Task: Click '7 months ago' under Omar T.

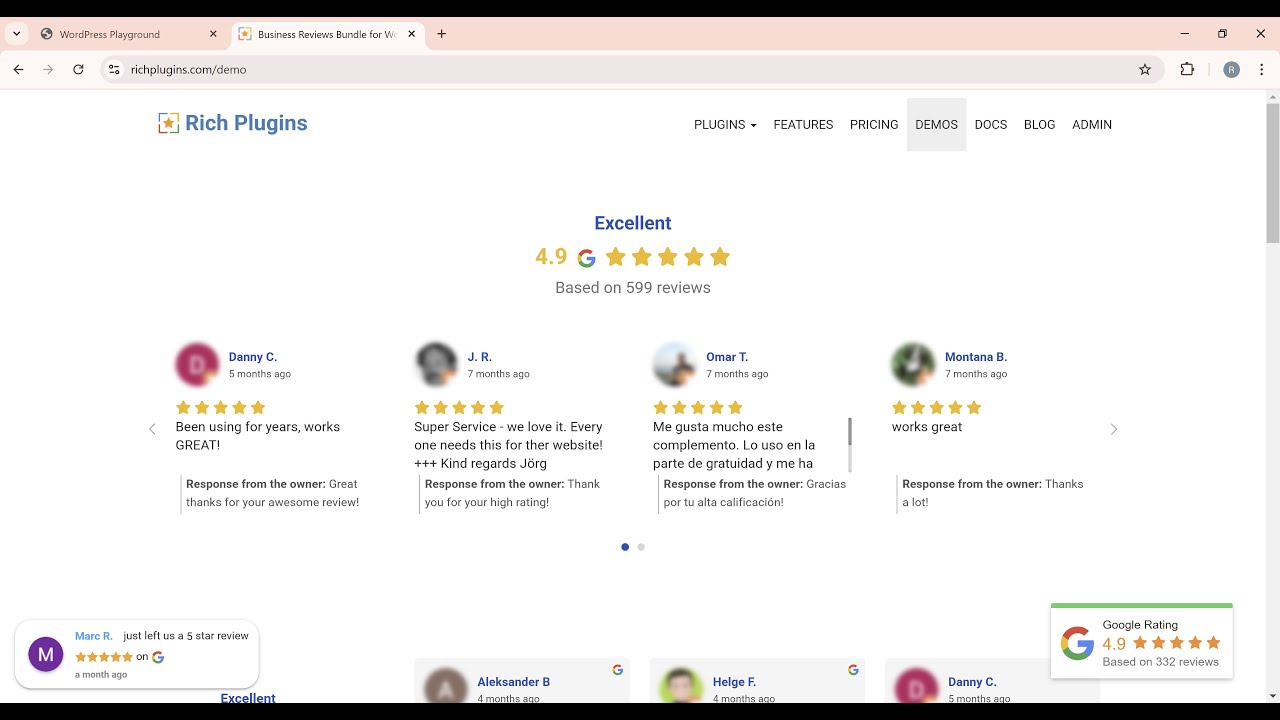Action: (737, 374)
